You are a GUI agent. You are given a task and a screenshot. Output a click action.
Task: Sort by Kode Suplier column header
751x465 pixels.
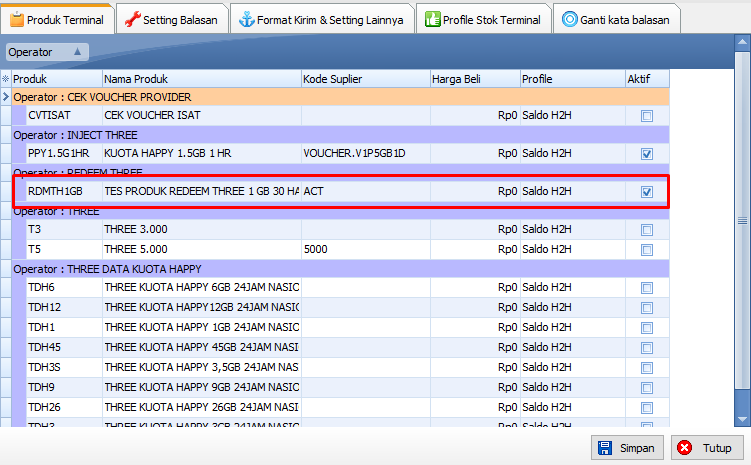365,79
